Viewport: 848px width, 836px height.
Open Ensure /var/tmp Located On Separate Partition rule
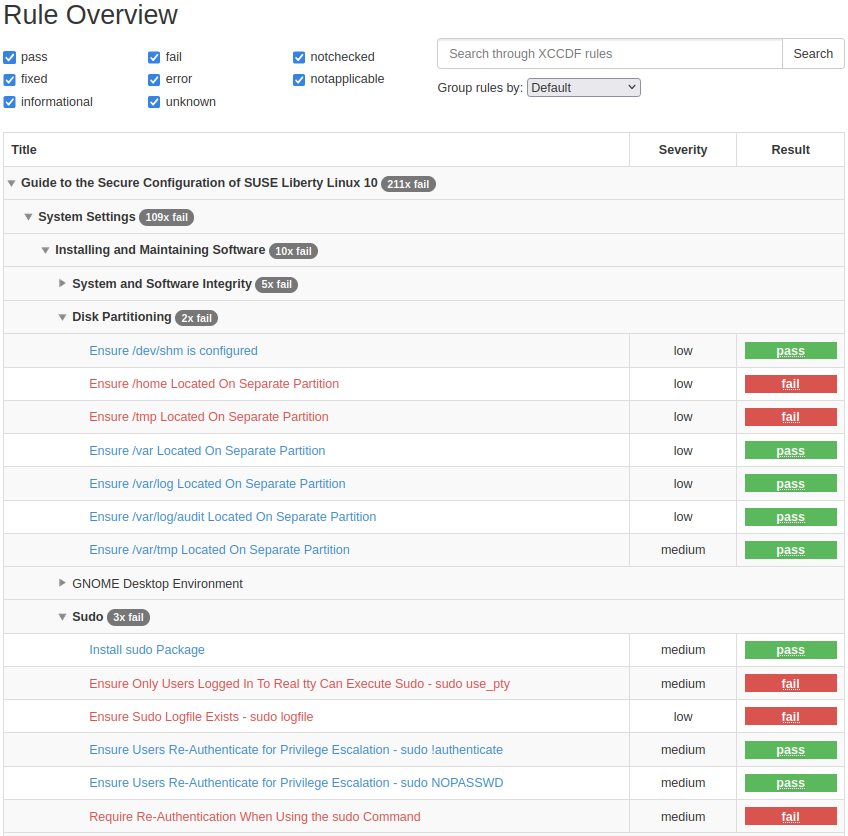219,550
